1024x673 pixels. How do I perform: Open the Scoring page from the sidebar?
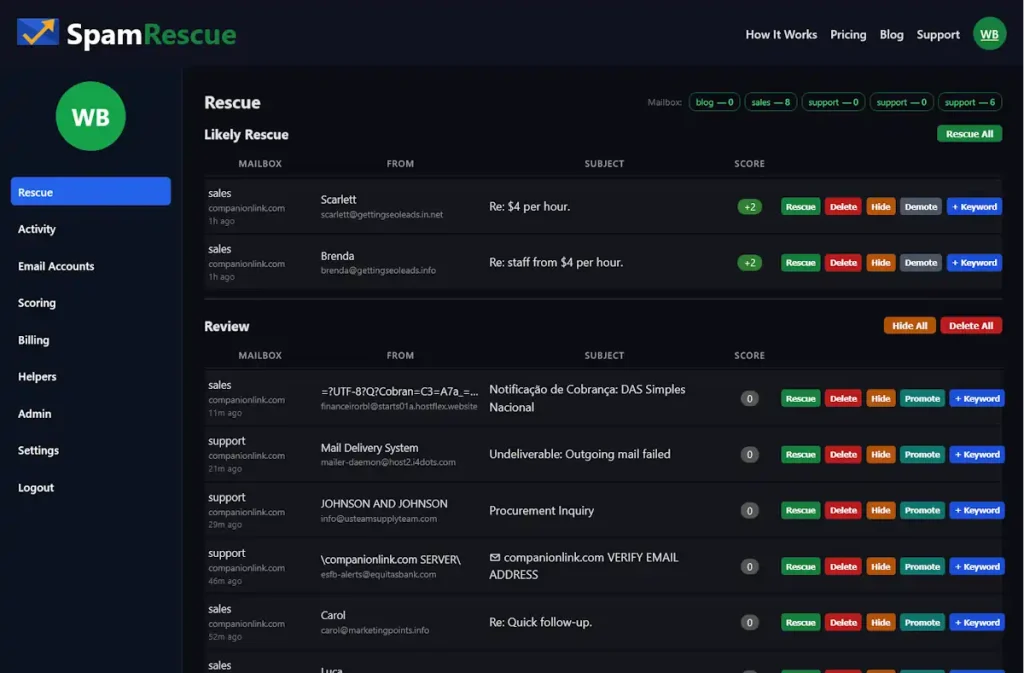tap(37, 303)
